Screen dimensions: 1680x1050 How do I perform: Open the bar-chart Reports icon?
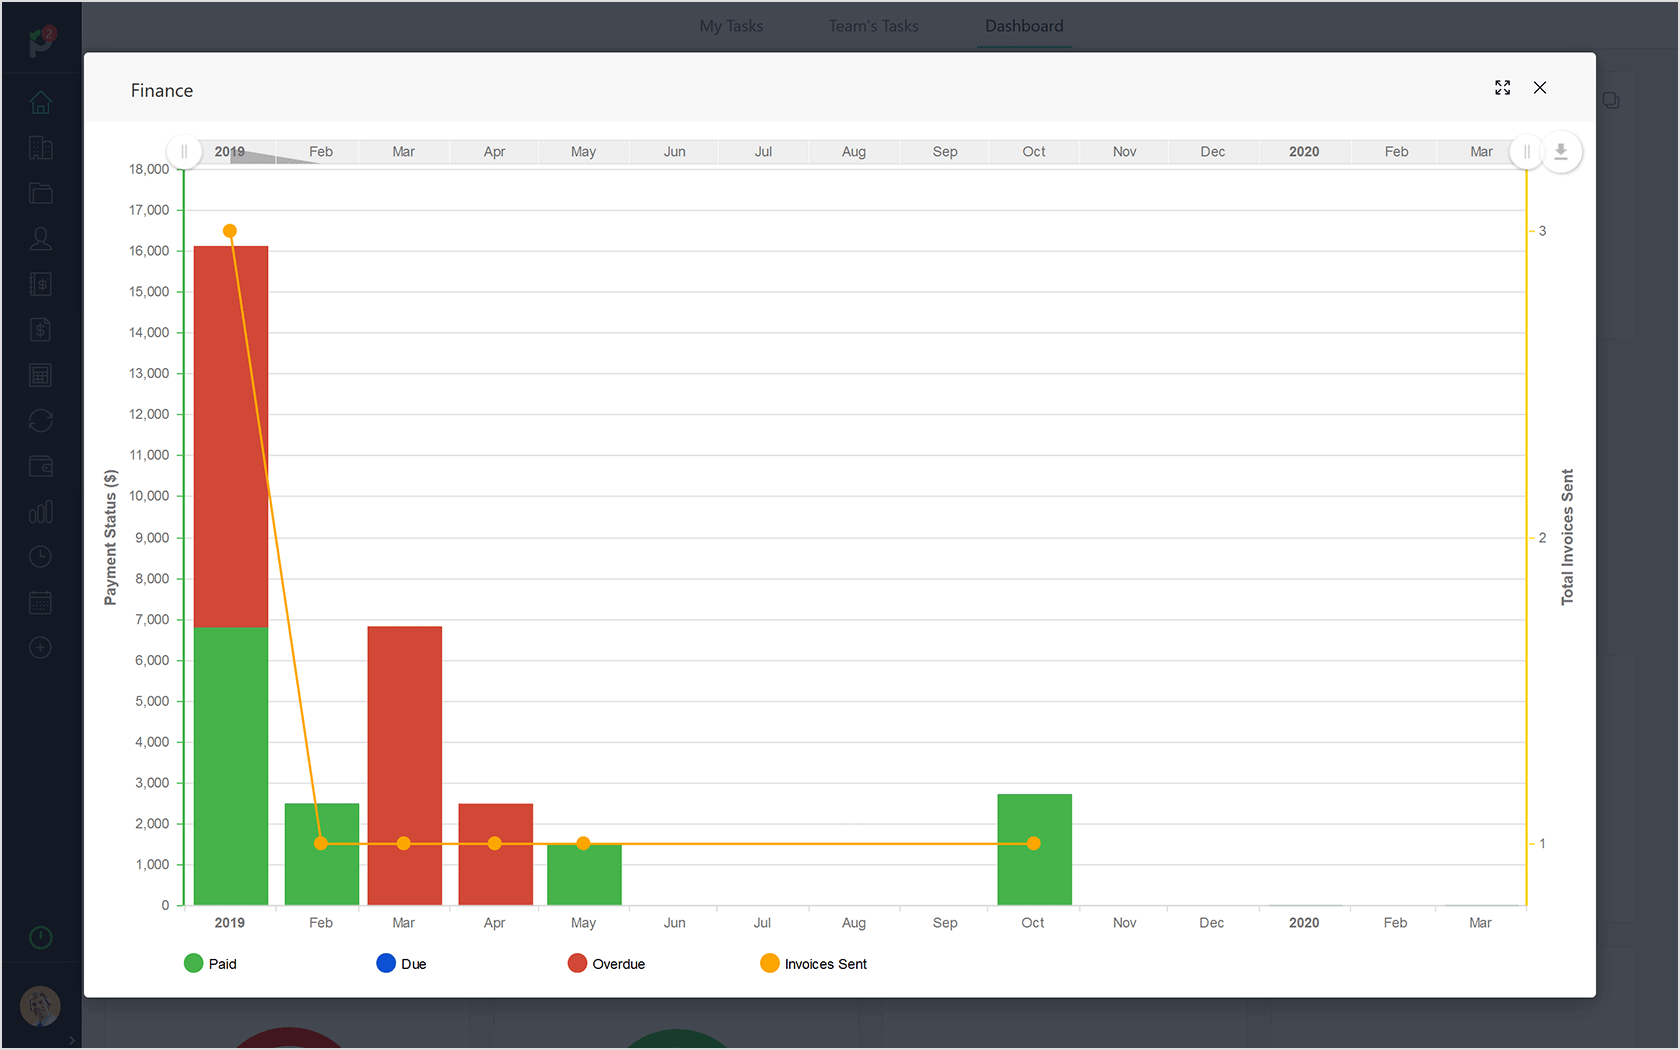tap(40, 511)
